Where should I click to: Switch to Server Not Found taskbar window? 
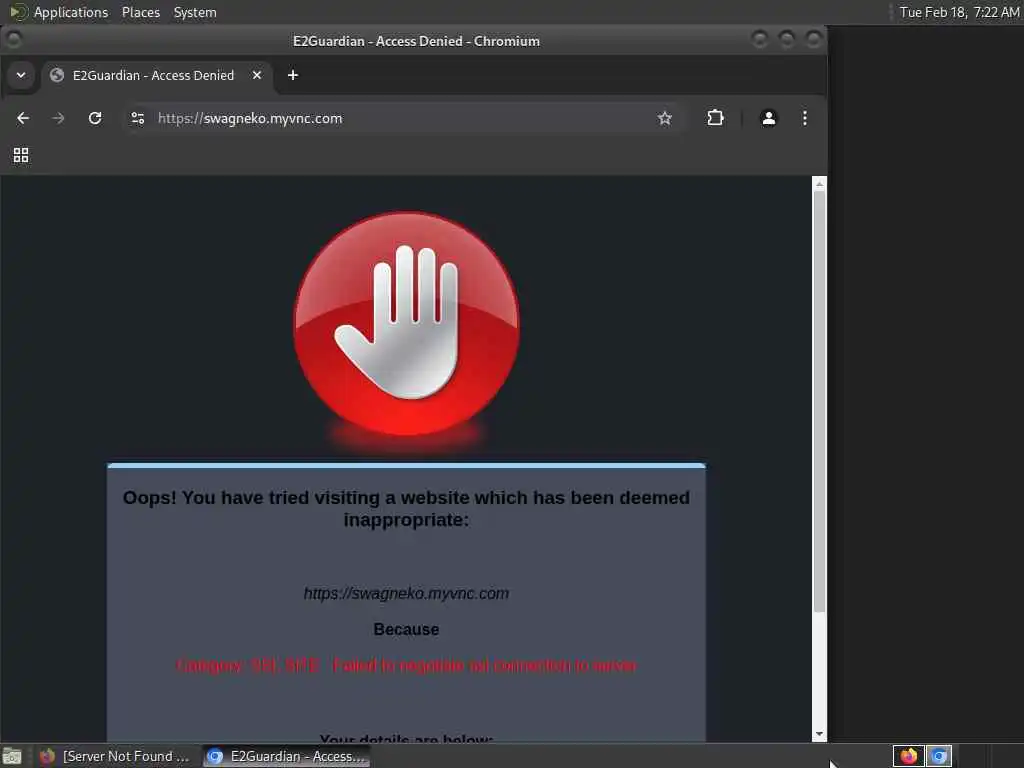[114, 756]
